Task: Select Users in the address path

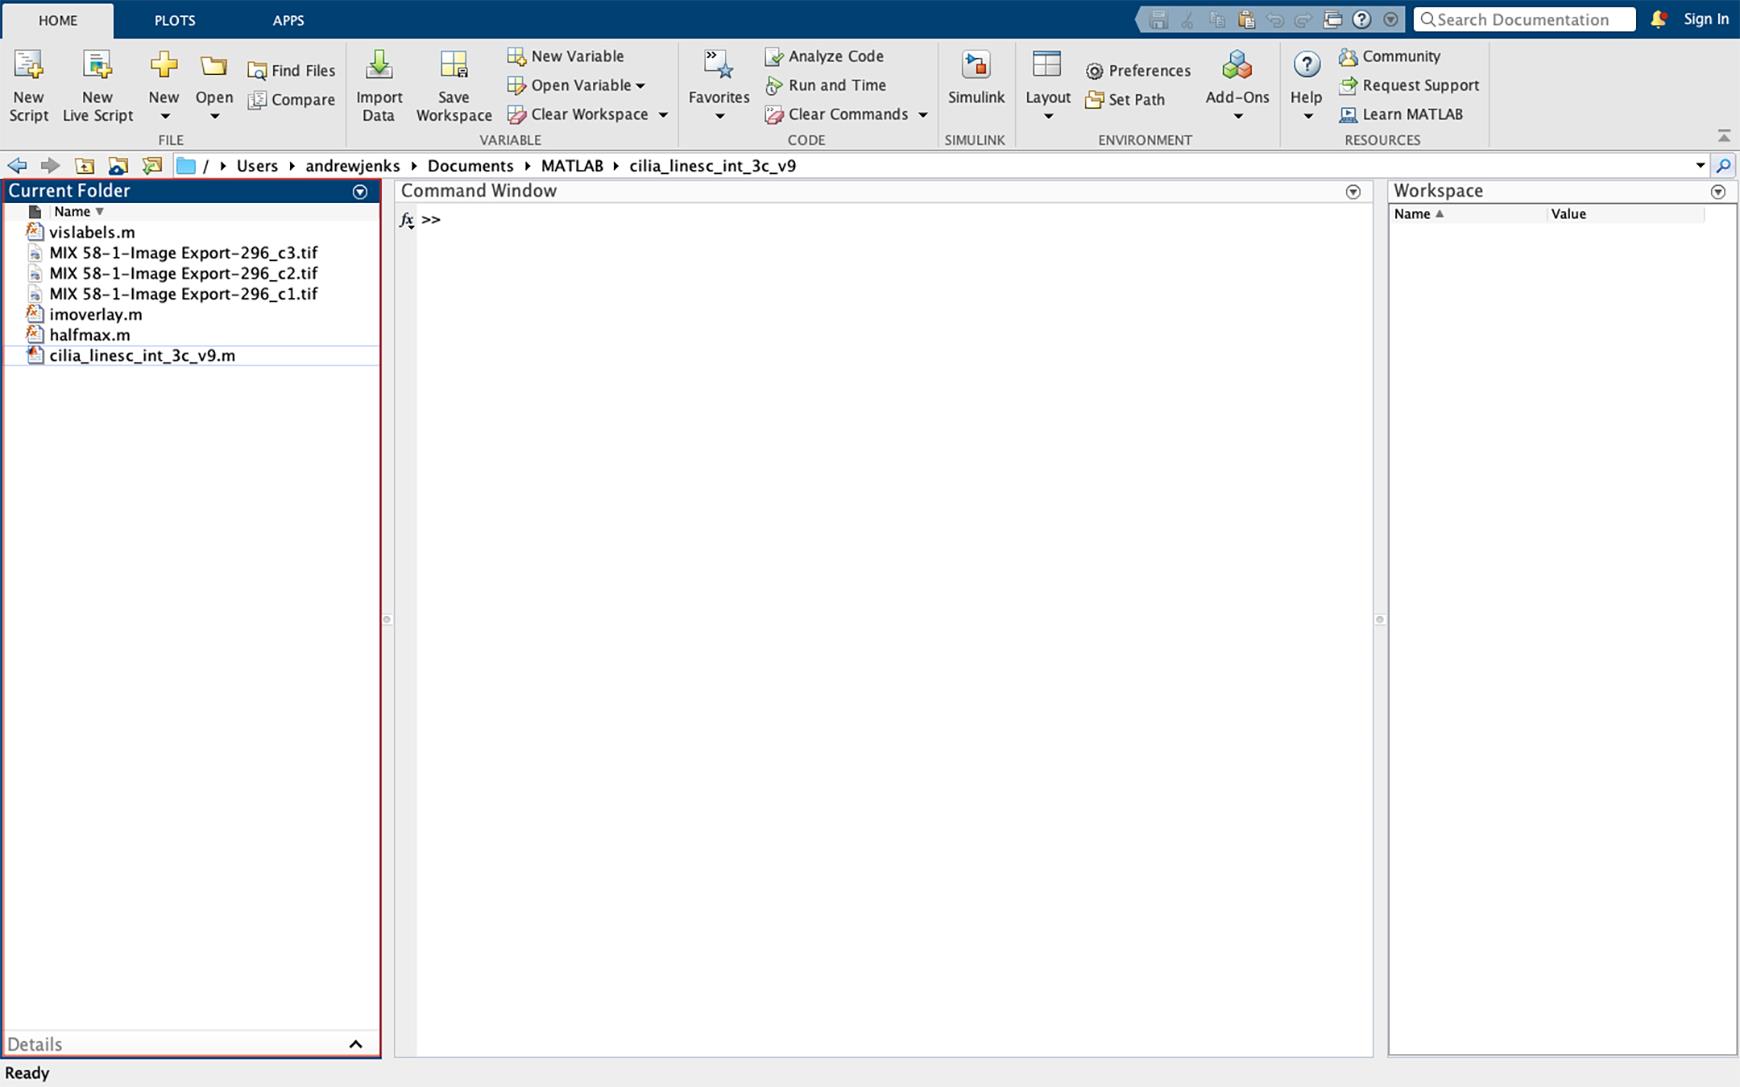Action: (257, 165)
